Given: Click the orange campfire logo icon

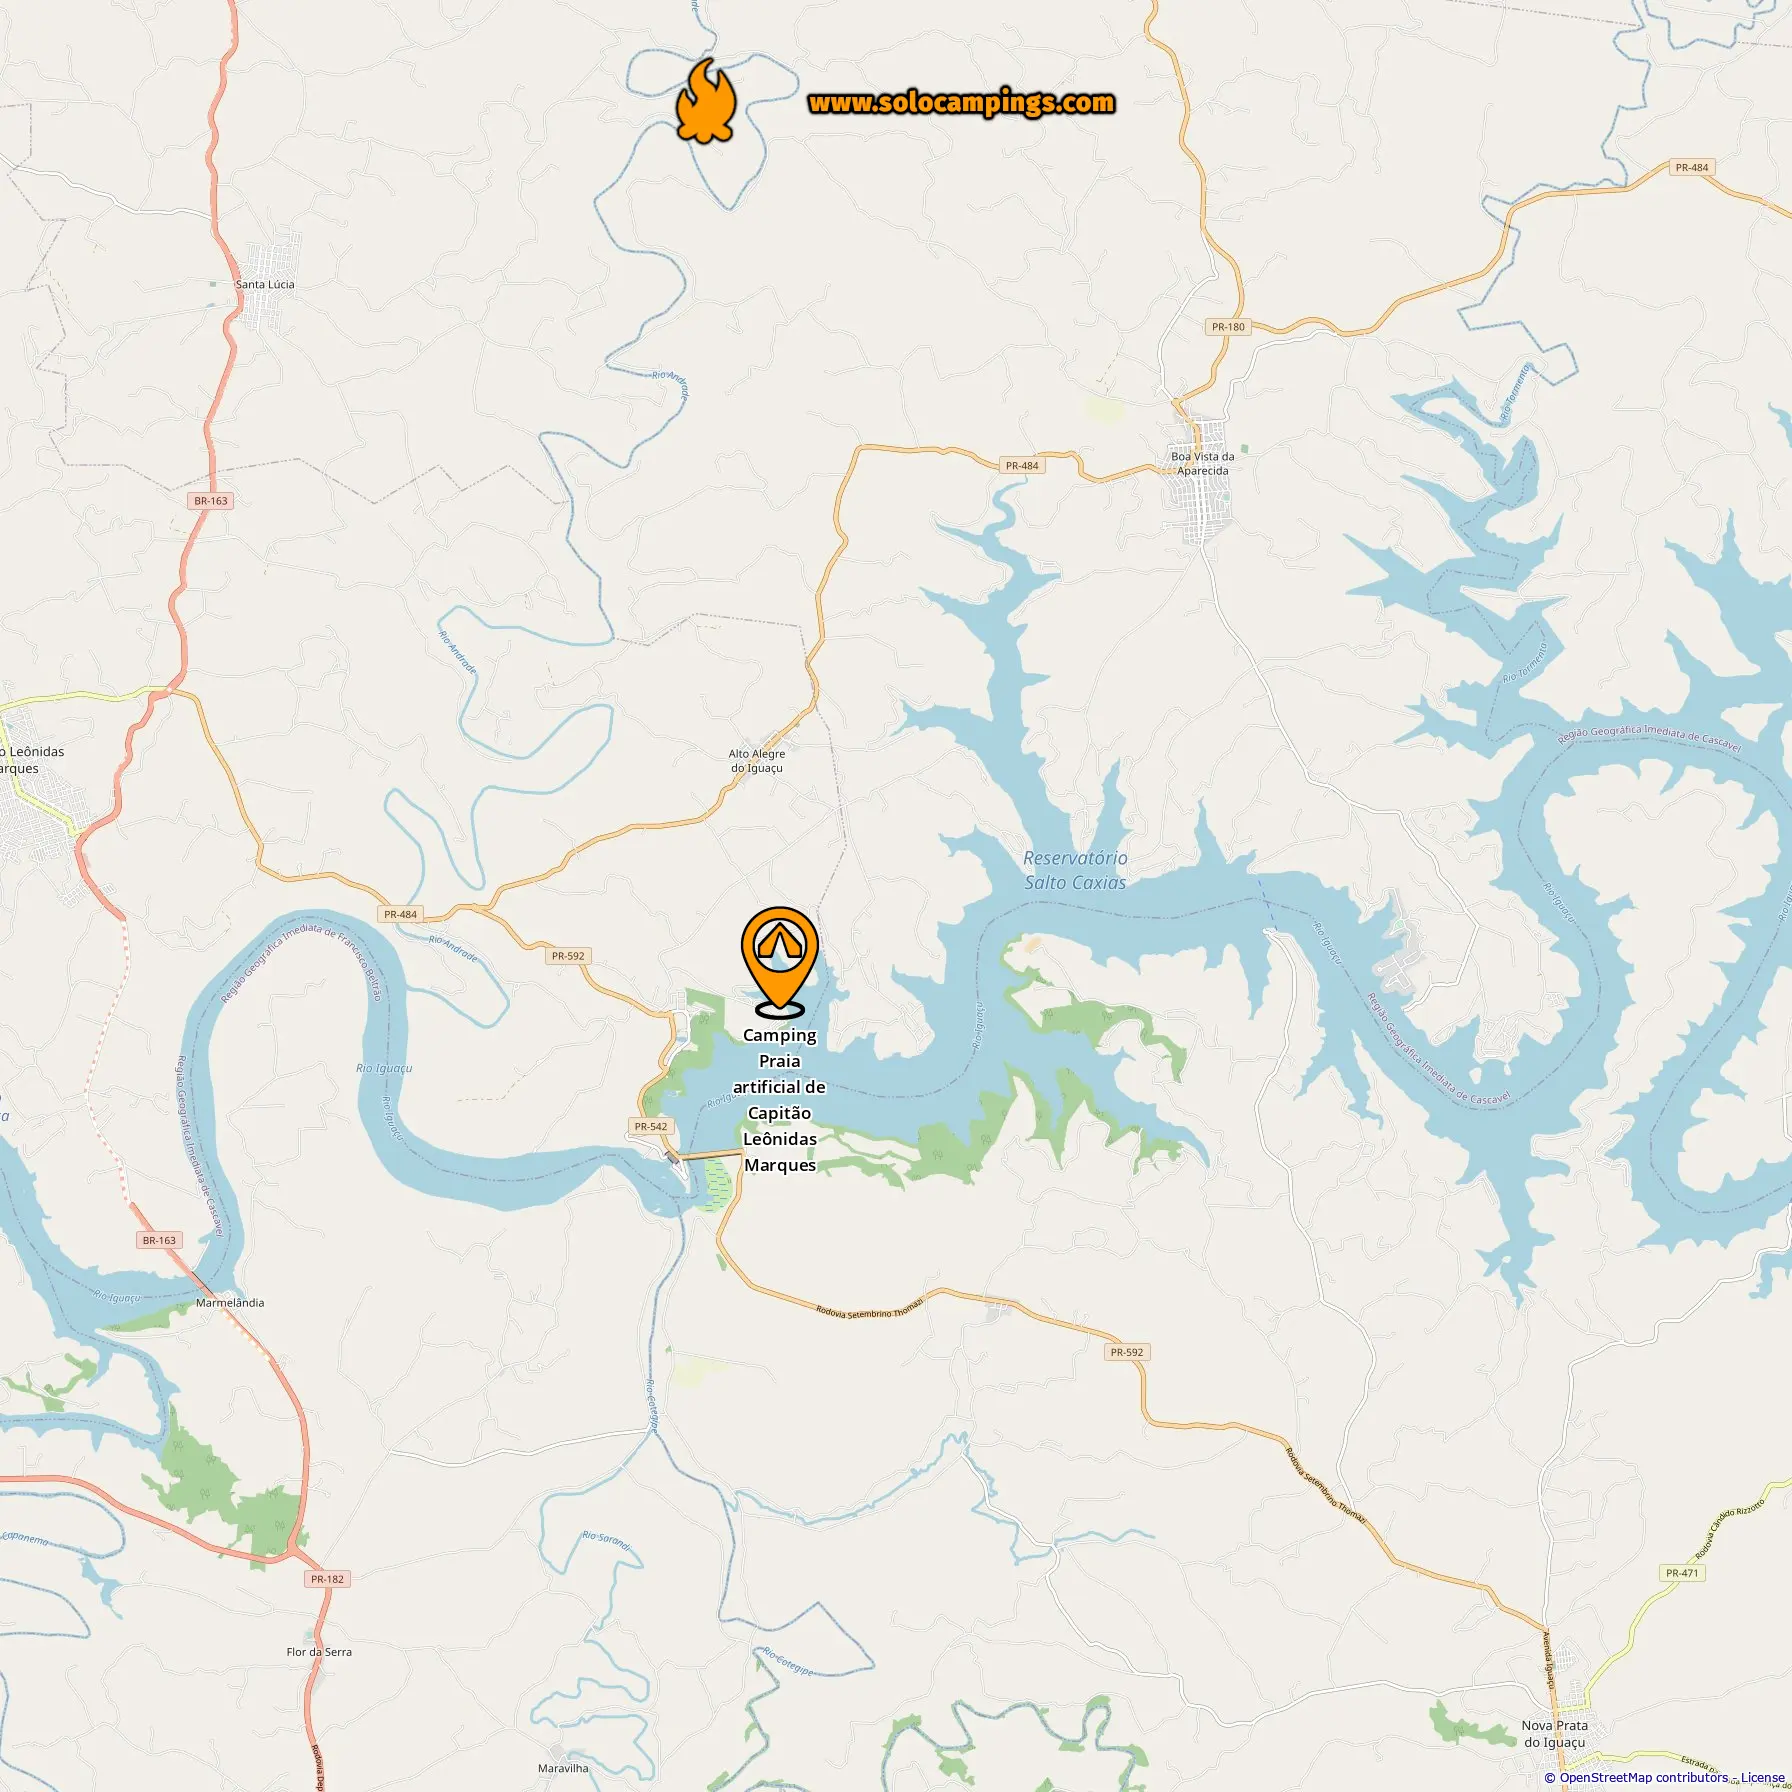Looking at the screenshot, I should [x=706, y=100].
